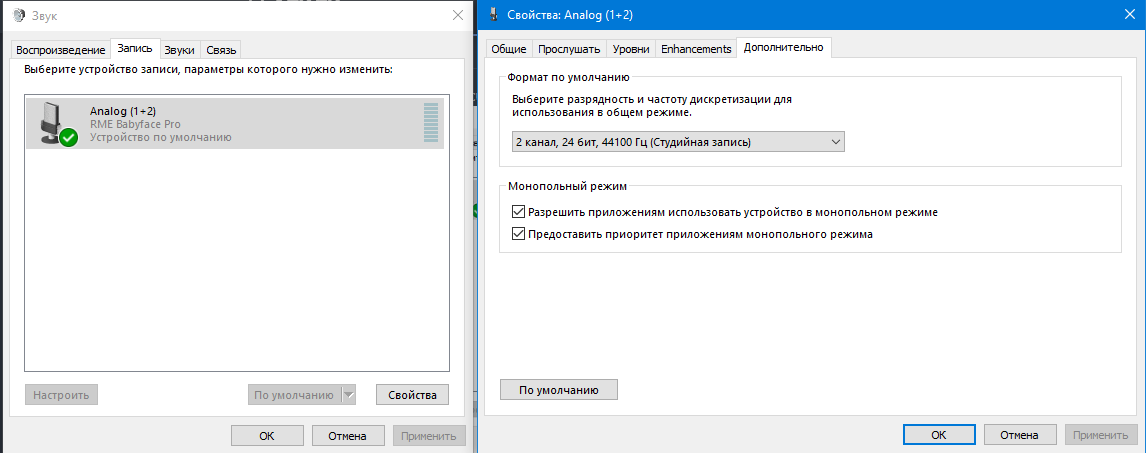Close the Sound dialog window
Screen dimensions: 1146x453
pos(457,15)
